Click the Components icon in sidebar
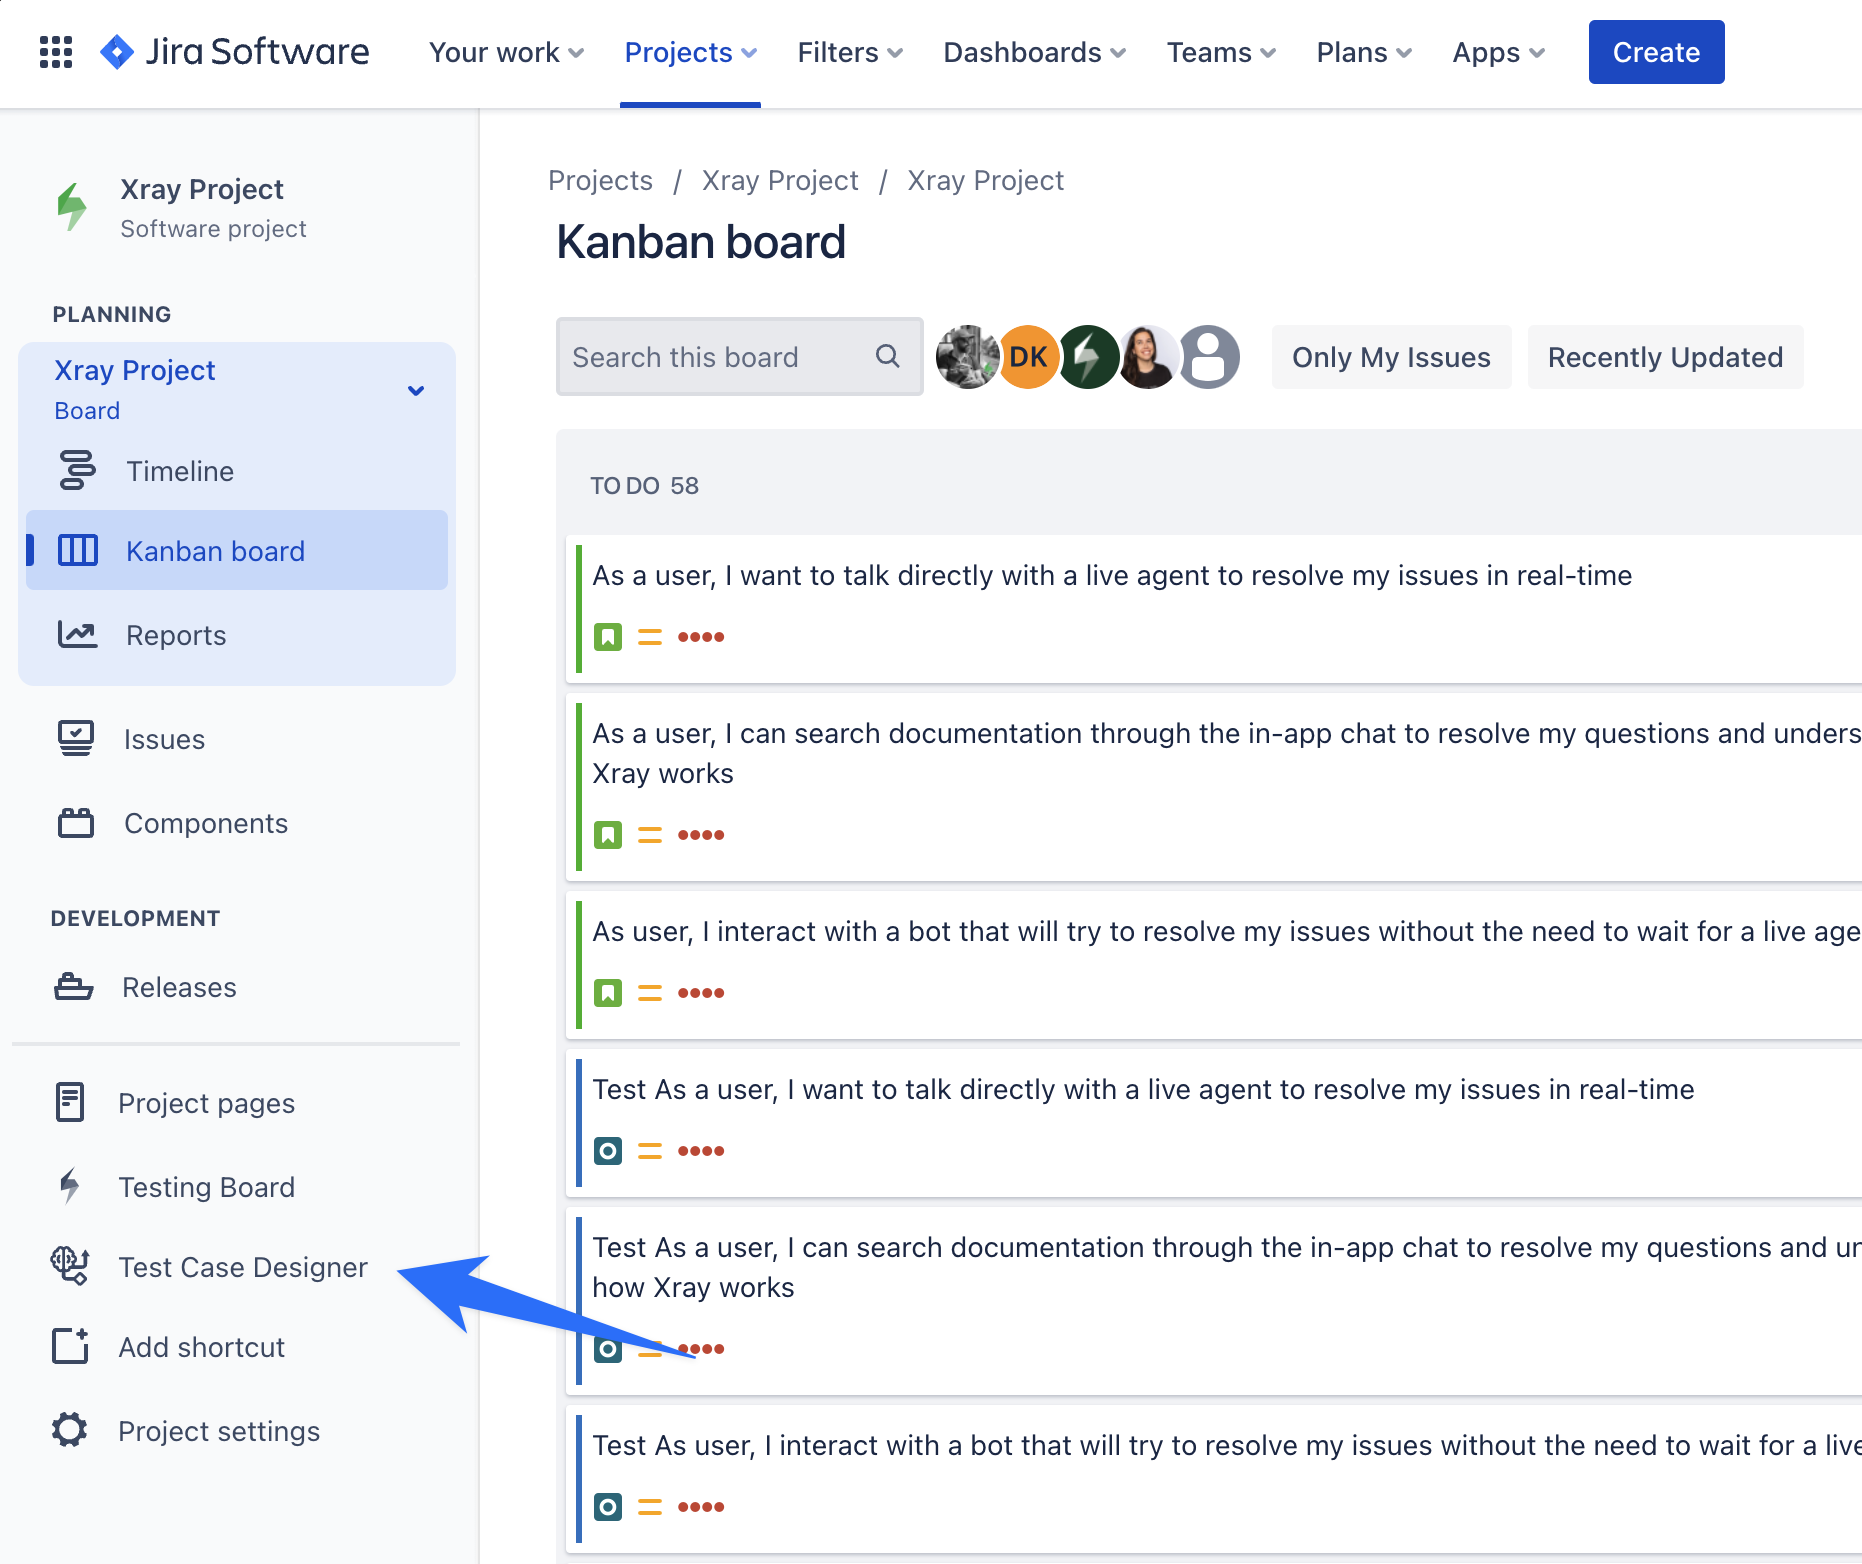Viewport: 1862px width, 1564px height. (76, 822)
